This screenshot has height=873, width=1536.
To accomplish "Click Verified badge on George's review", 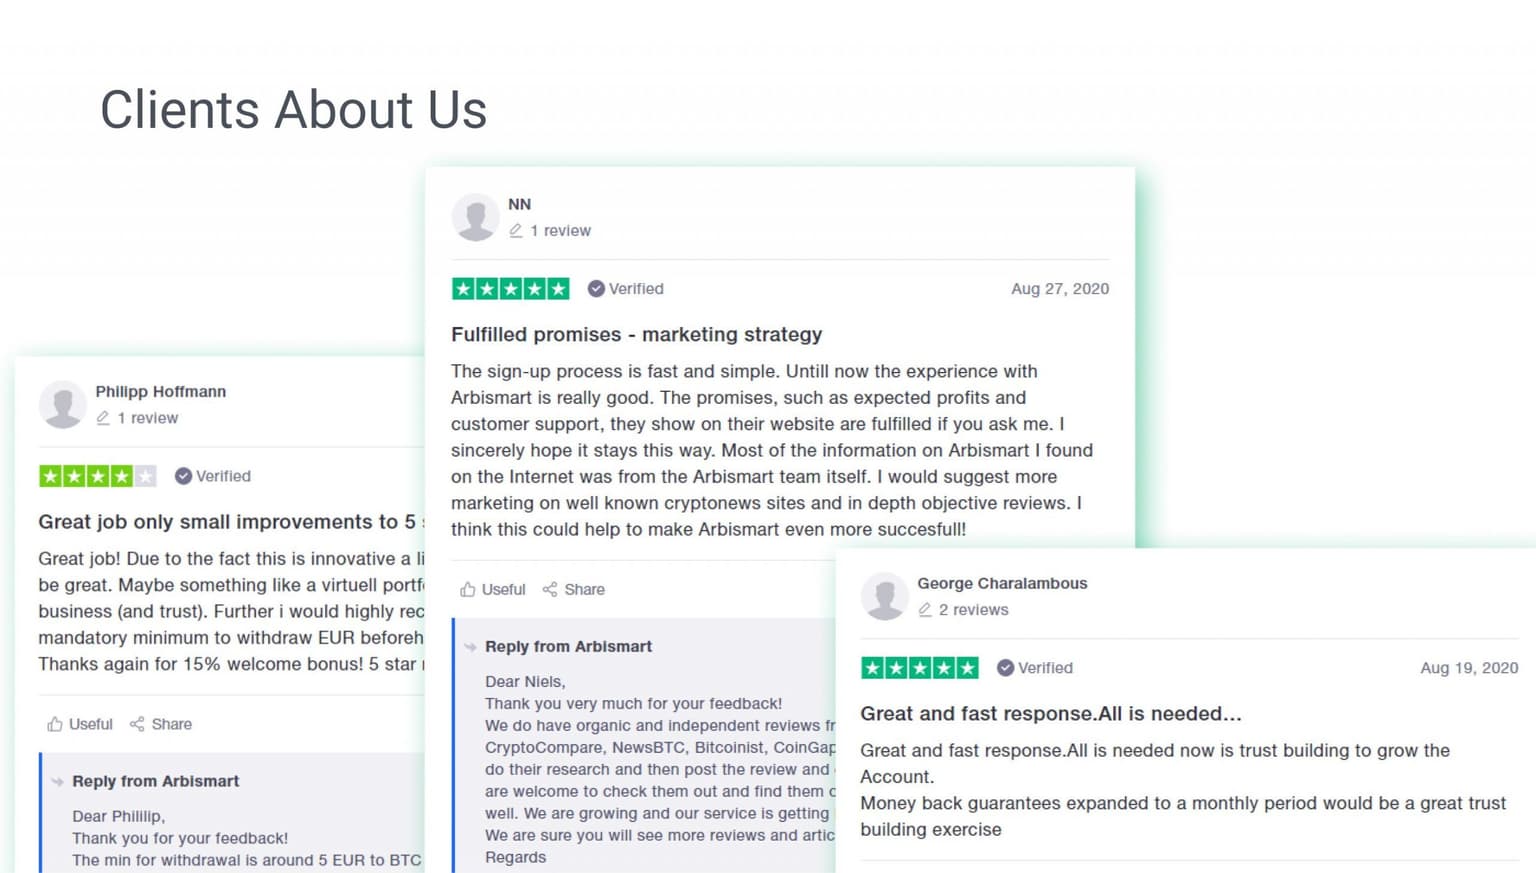I will (x=1035, y=668).
